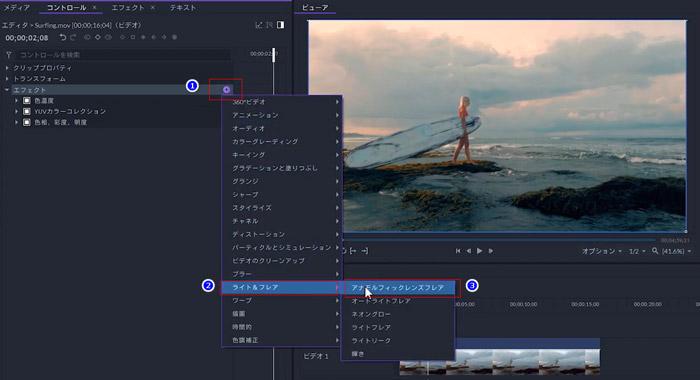The image size is (700, 380).
Task: Select the ライト&フレア menu entry
Action: coord(282,288)
